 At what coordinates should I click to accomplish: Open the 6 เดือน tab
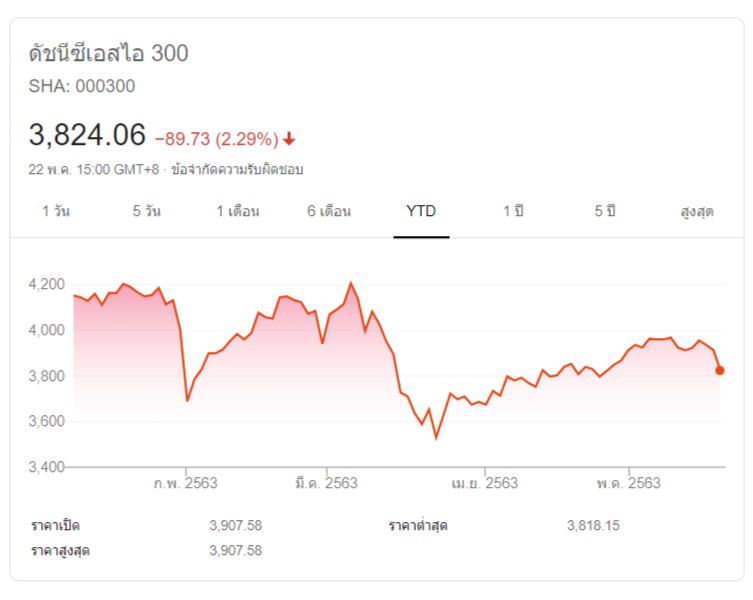[x=329, y=211]
